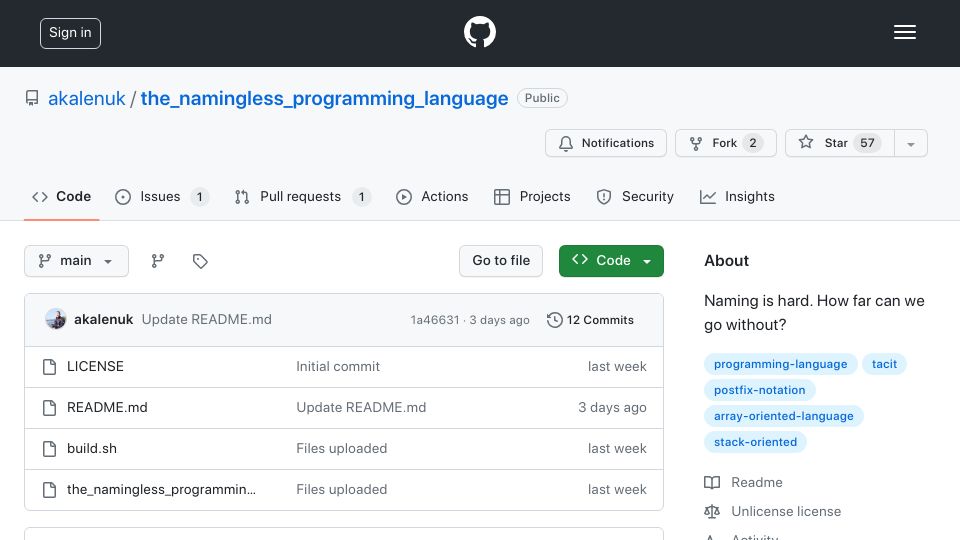Open Files uploaded commit in build.sh row

342,448
